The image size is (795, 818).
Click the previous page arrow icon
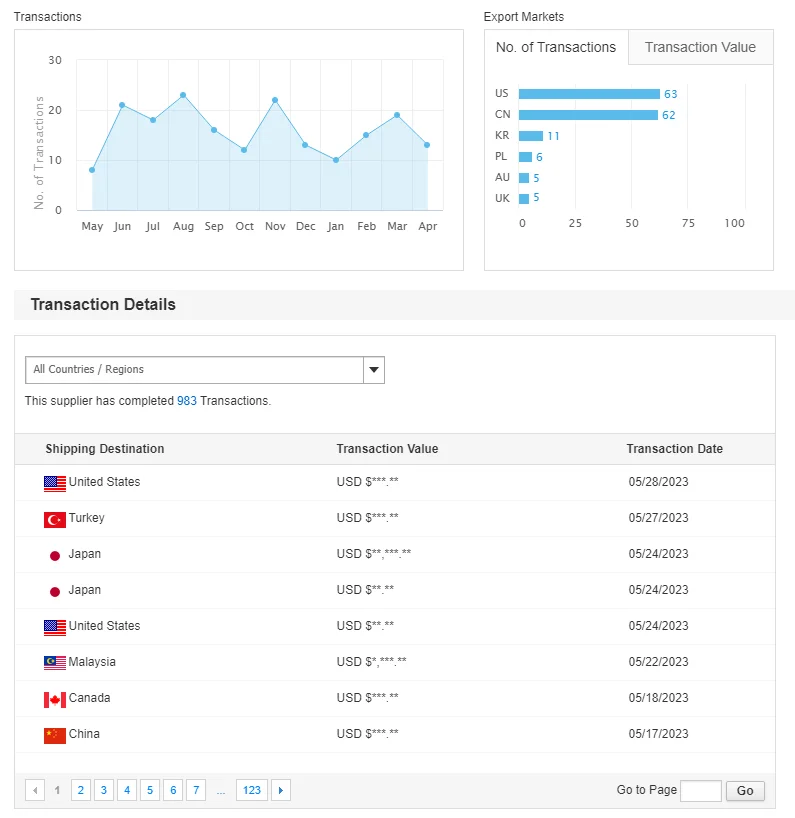click(x=35, y=791)
